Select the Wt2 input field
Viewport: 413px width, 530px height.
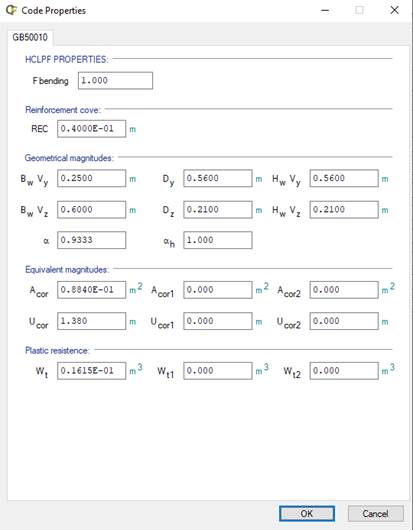coord(344,371)
